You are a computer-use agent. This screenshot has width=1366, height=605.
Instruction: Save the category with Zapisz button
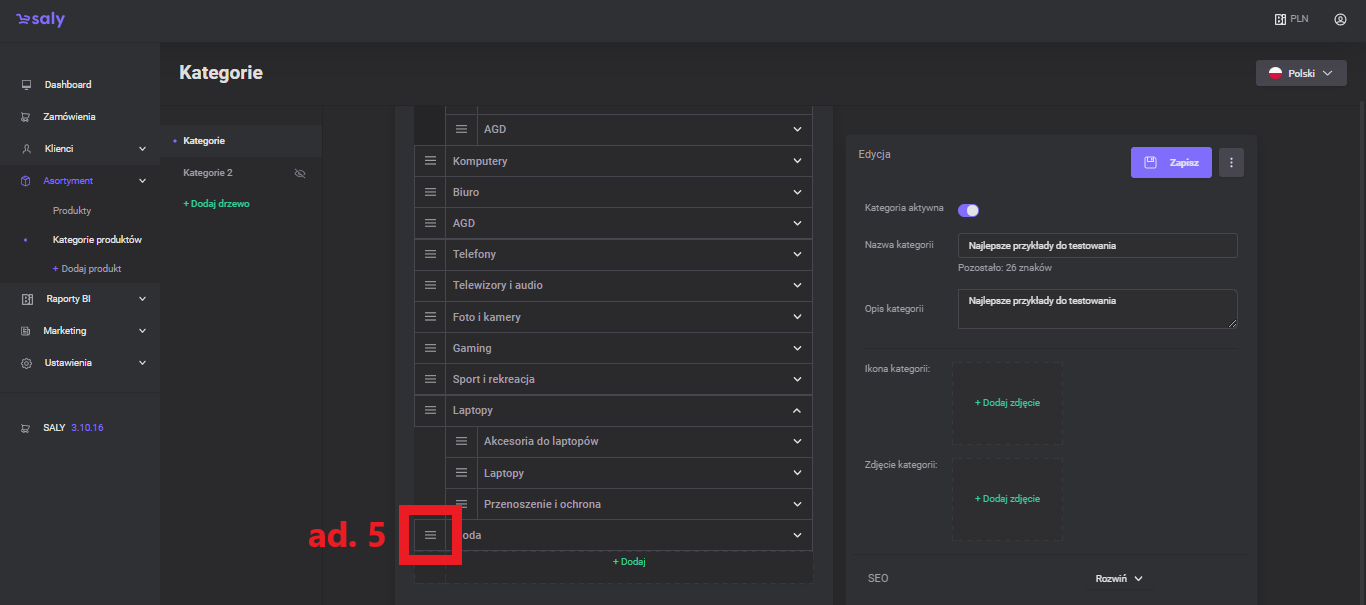point(1171,162)
